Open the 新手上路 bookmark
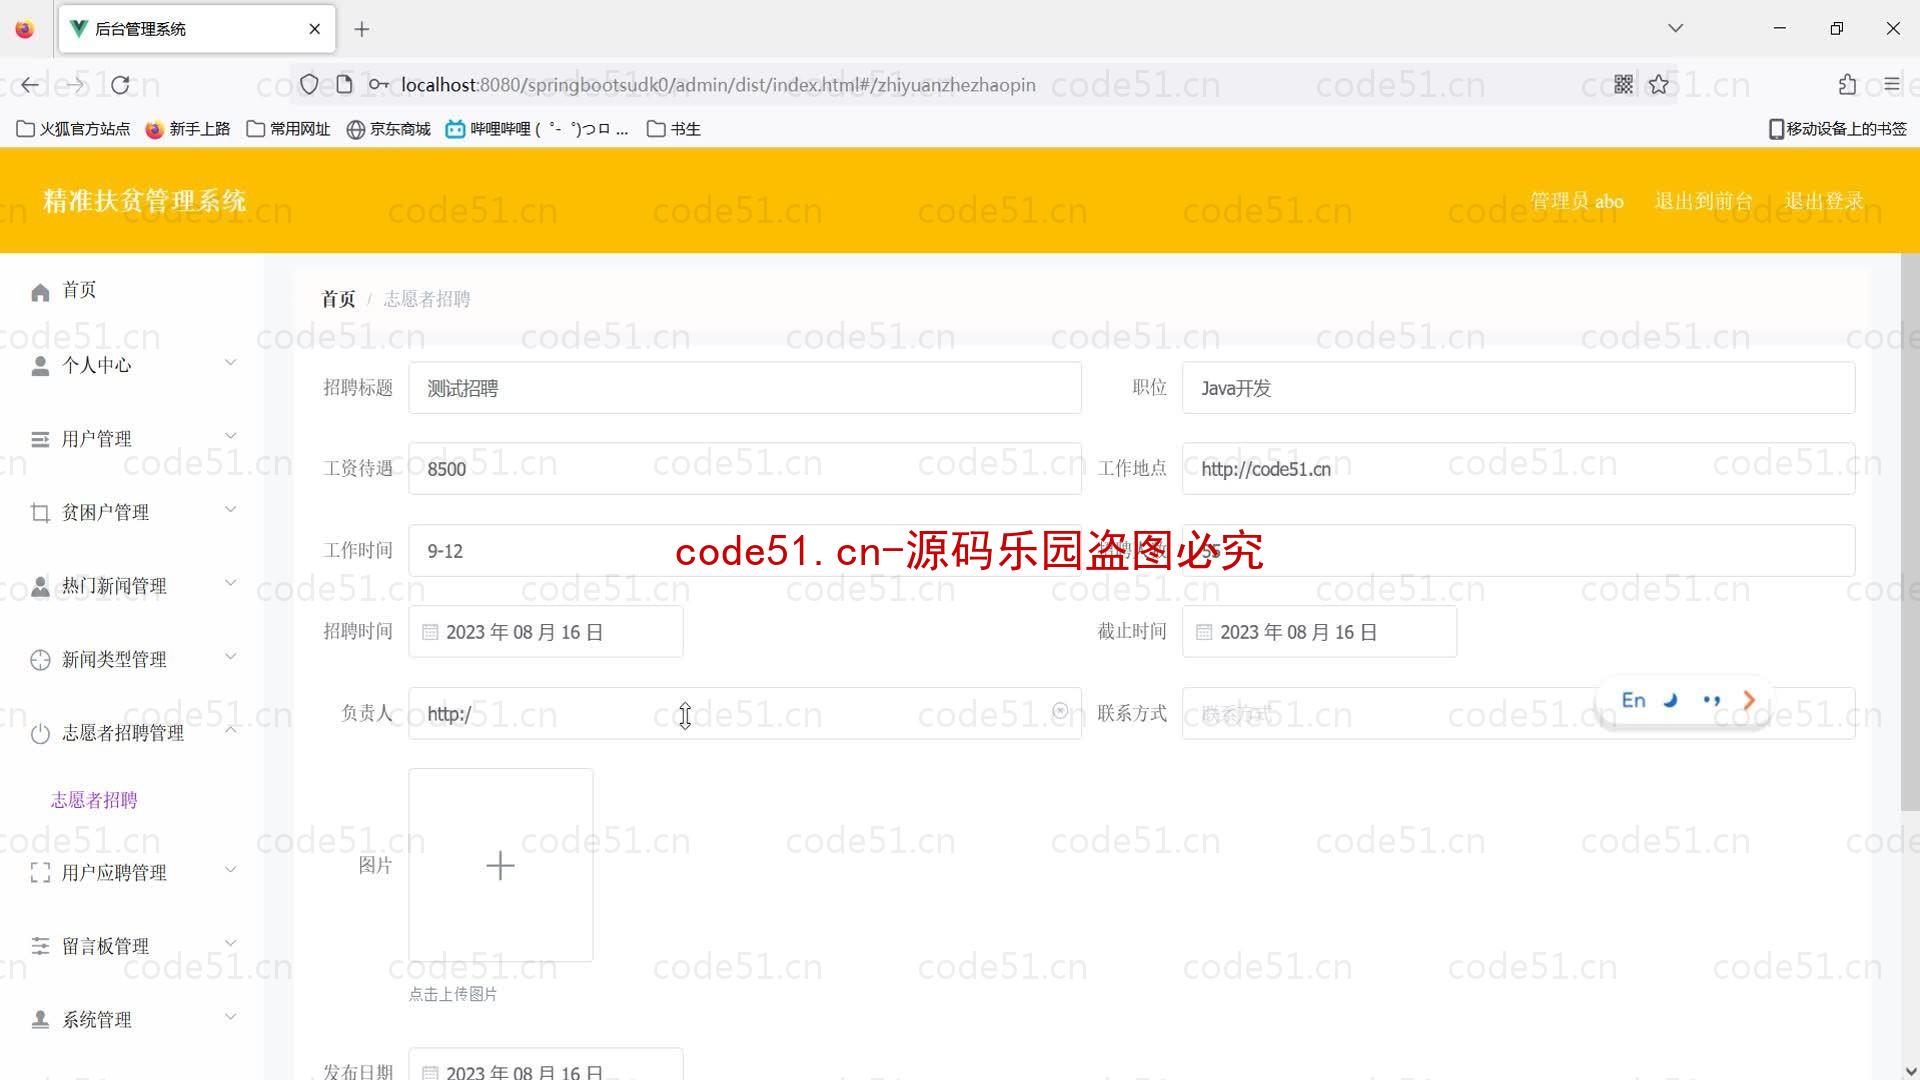Viewport: 1920px width, 1080px height. (188, 129)
